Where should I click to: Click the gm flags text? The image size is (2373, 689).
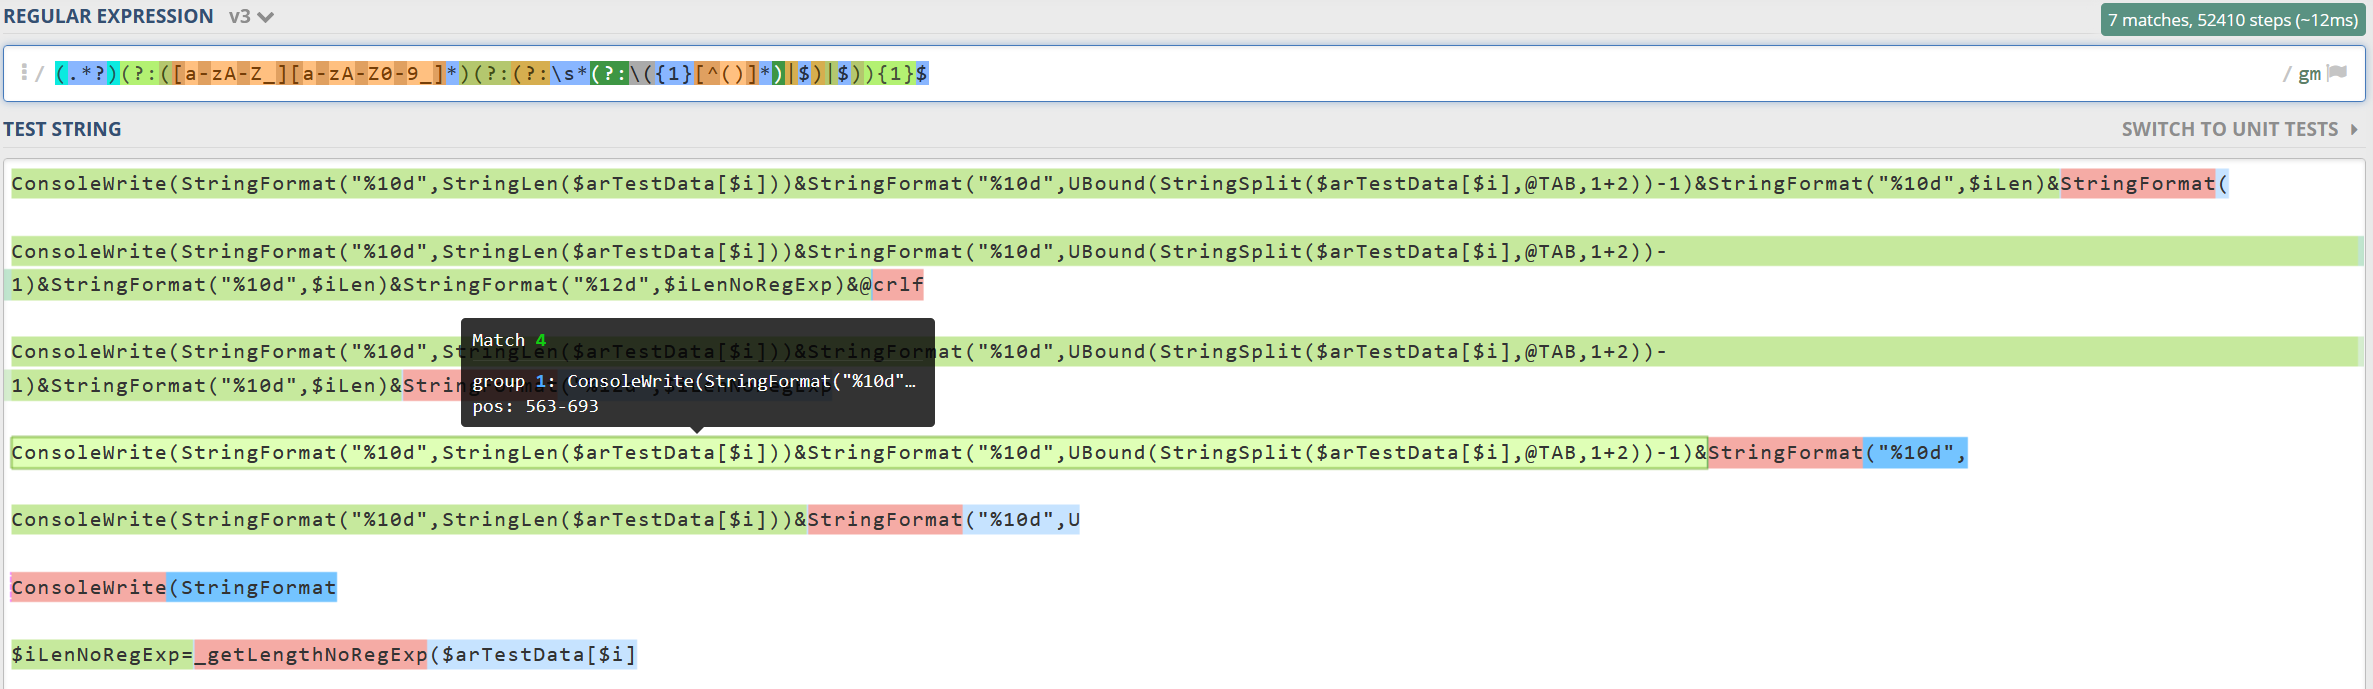click(x=2309, y=74)
